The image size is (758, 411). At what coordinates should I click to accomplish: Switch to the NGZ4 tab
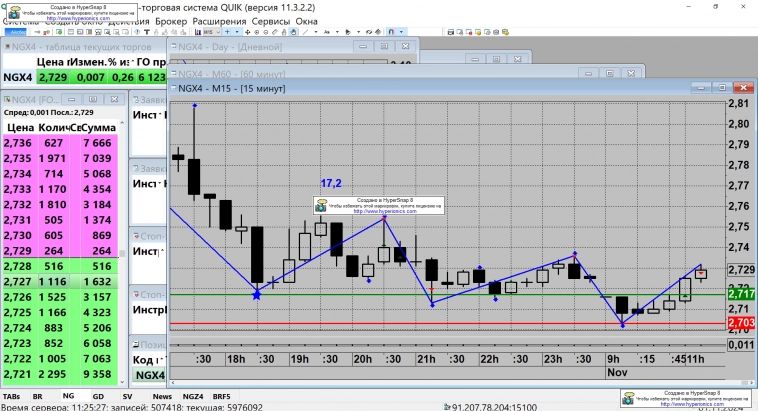pos(194,397)
